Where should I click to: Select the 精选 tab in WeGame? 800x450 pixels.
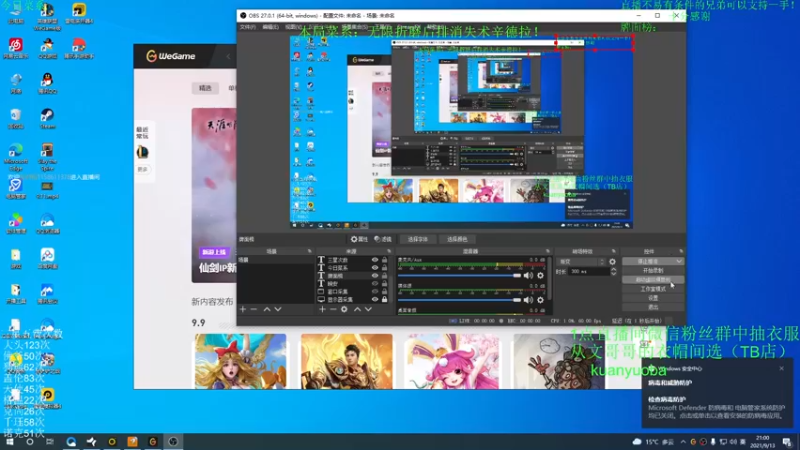point(205,88)
